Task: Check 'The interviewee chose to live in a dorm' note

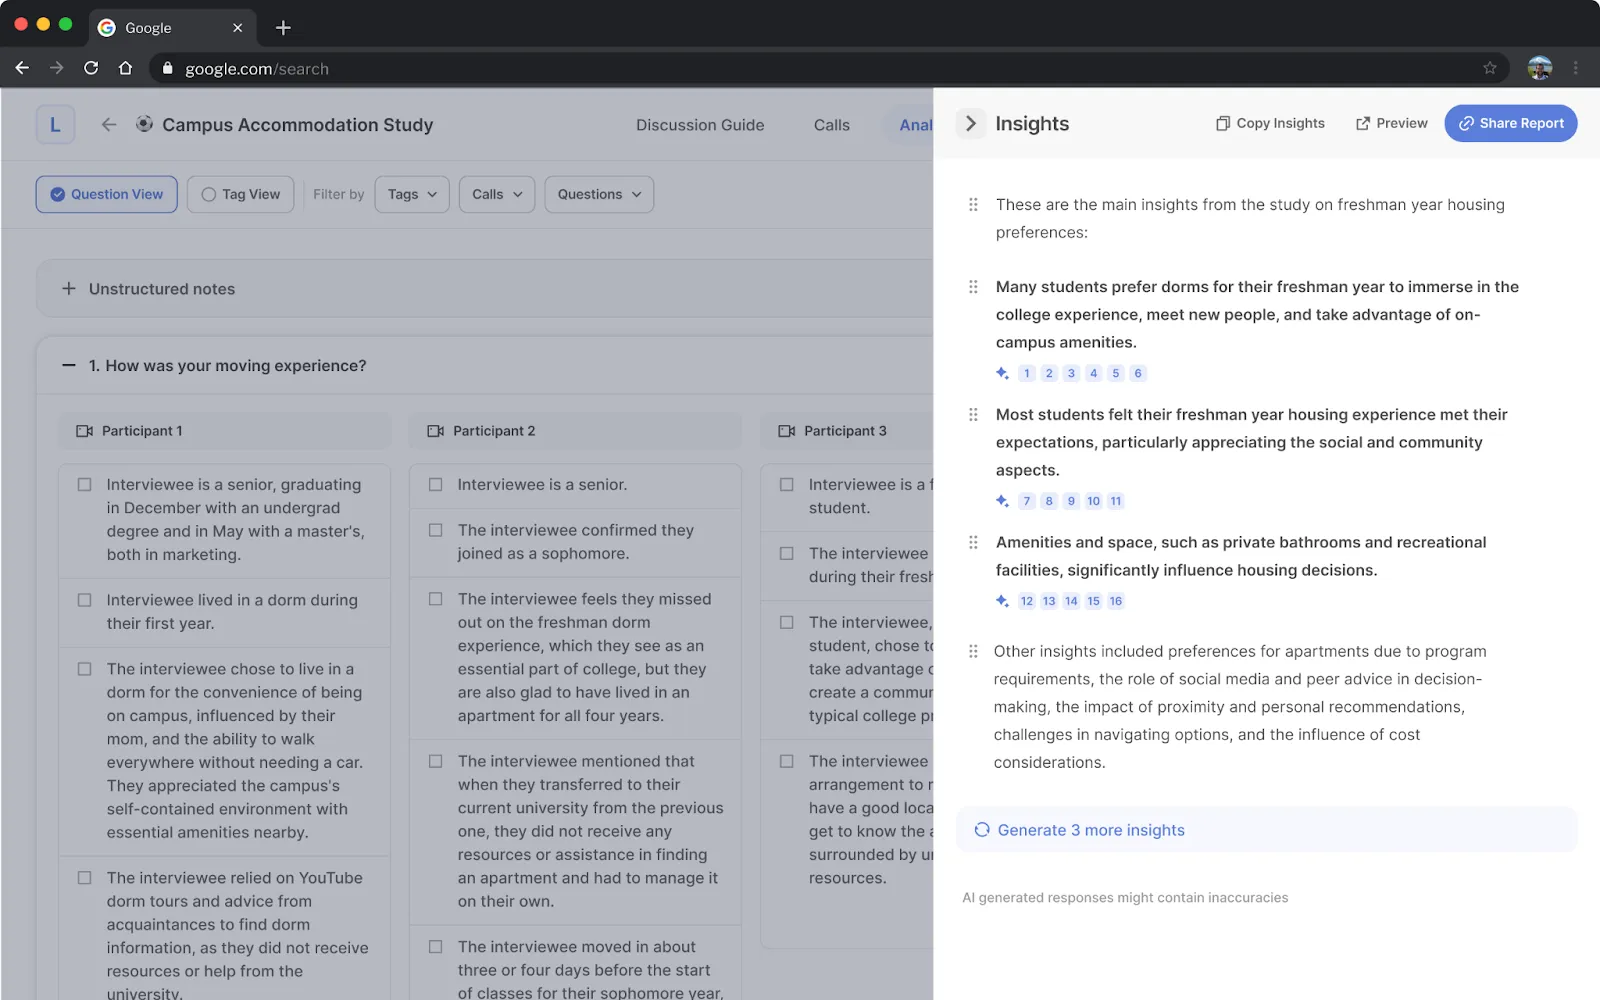Action: (85, 670)
